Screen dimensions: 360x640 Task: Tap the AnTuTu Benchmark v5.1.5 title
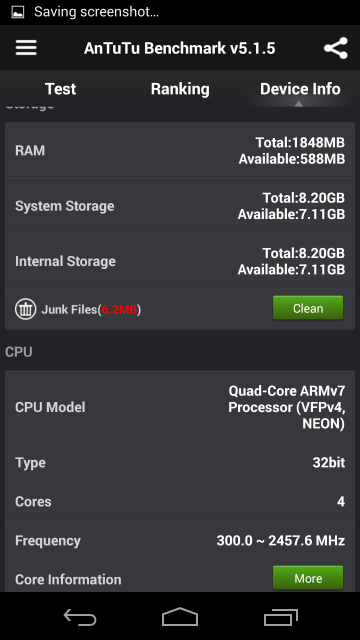point(180,48)
